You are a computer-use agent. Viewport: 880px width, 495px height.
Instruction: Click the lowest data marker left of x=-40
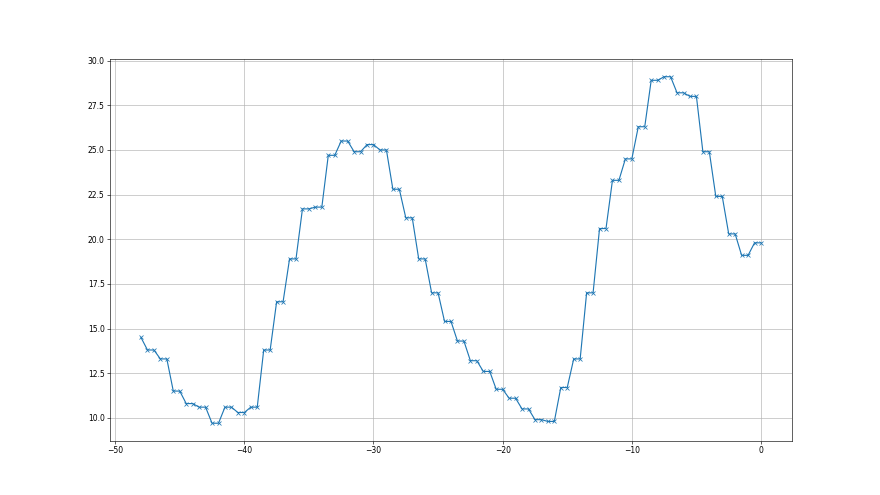coord(212,423)
